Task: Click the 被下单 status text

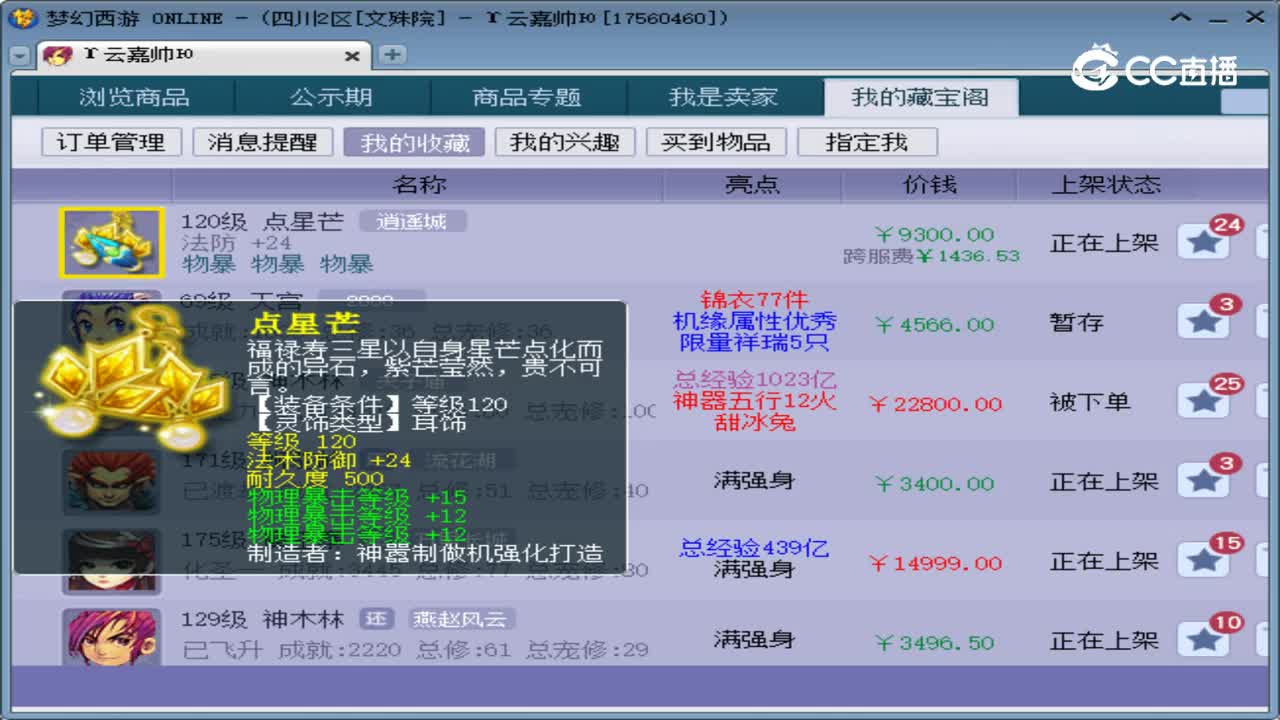Action: coord(1090,402)
